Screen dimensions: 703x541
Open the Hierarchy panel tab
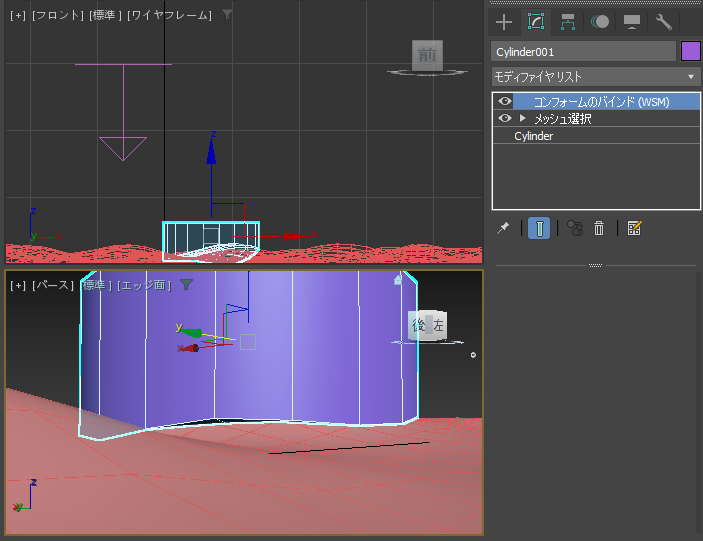(568, 22)
